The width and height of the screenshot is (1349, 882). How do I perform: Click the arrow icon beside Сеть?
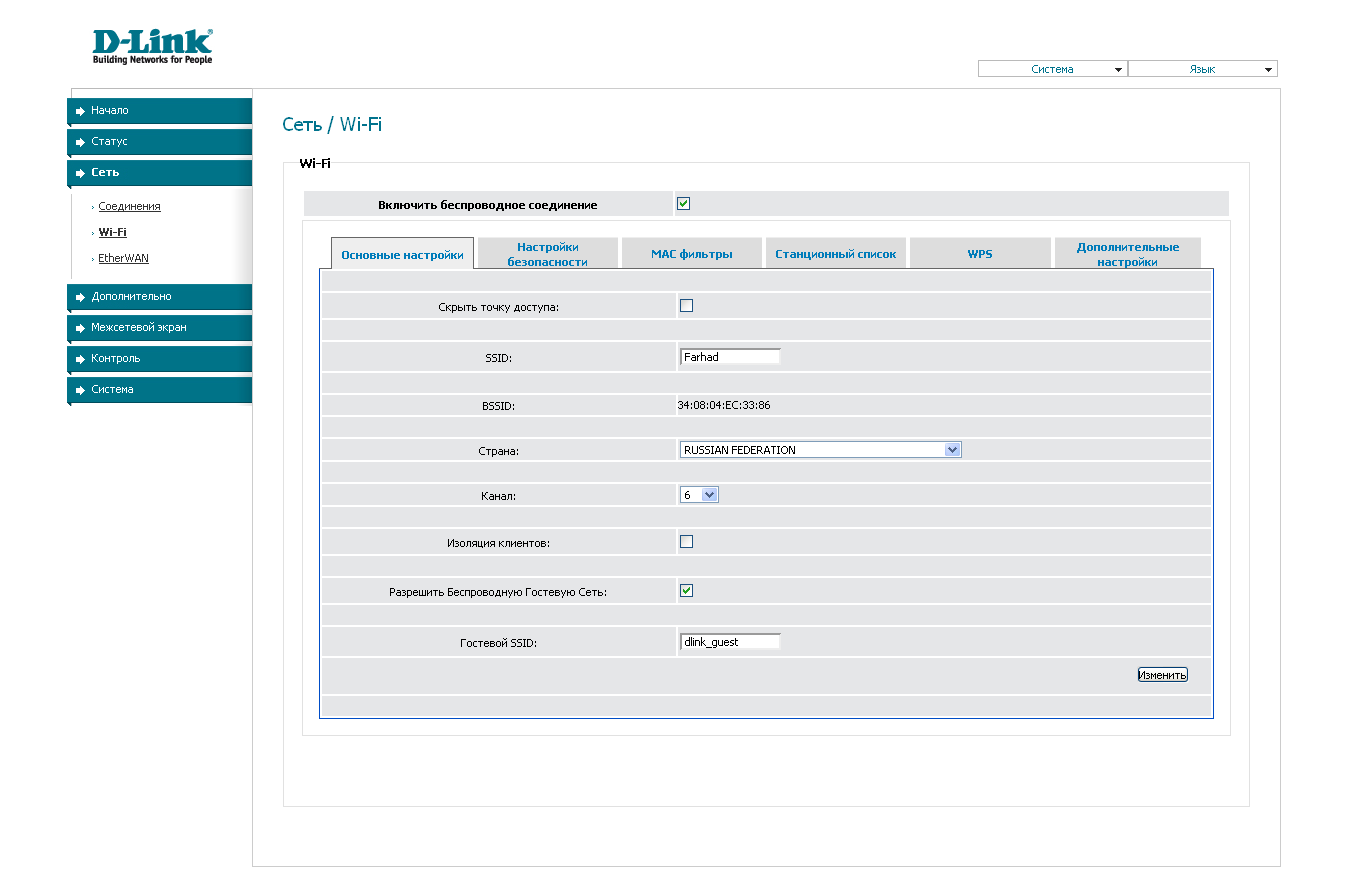pyautogui.click(x=80, y=173)
